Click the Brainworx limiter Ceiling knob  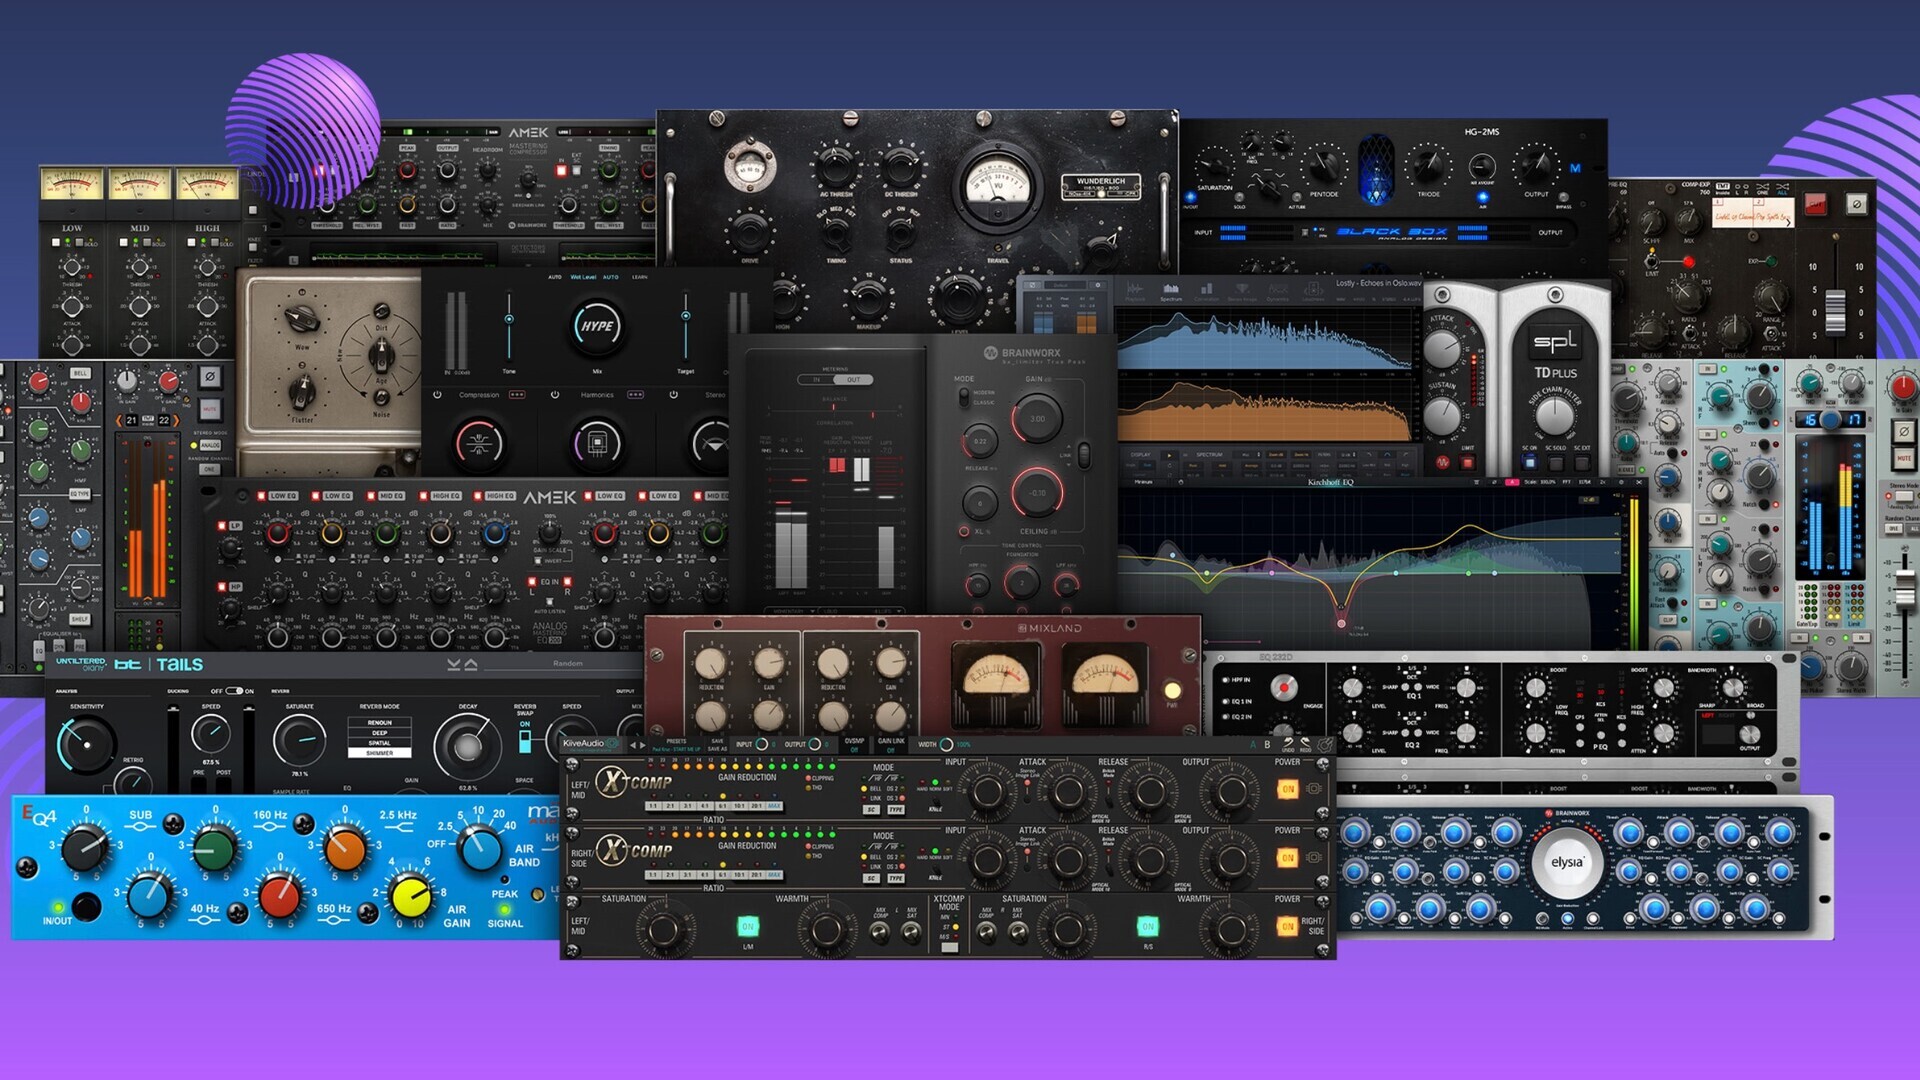(1037, 492)
